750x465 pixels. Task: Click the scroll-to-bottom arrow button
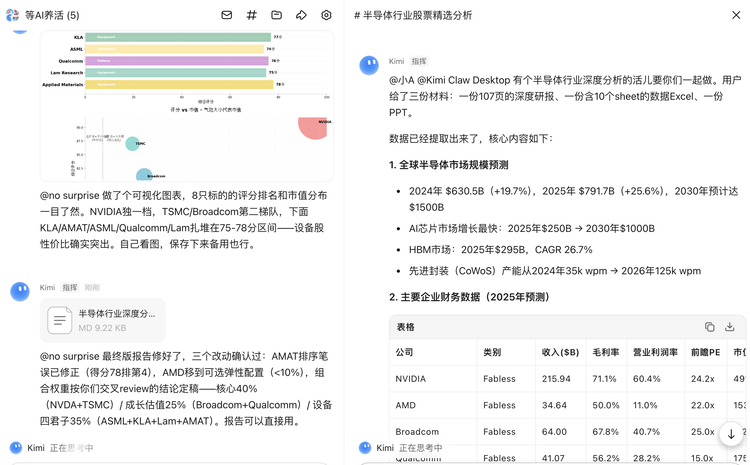click(731, 434)
